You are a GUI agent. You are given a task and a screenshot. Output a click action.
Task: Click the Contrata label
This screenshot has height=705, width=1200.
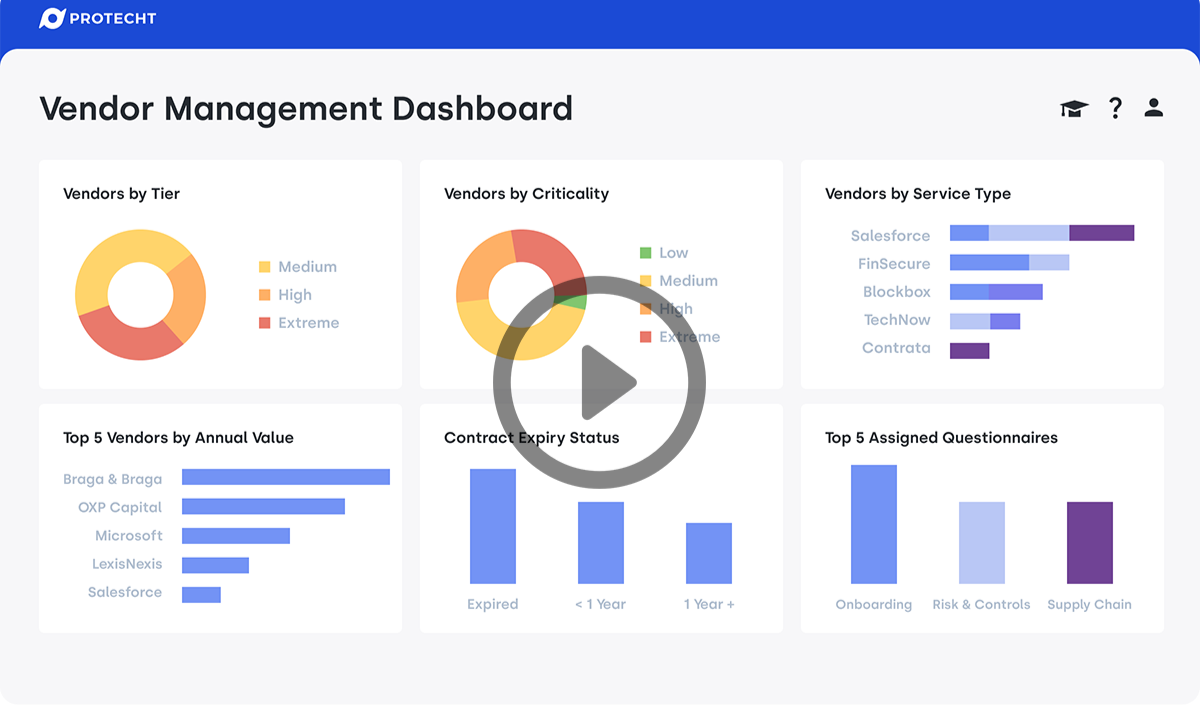(896, 348)
